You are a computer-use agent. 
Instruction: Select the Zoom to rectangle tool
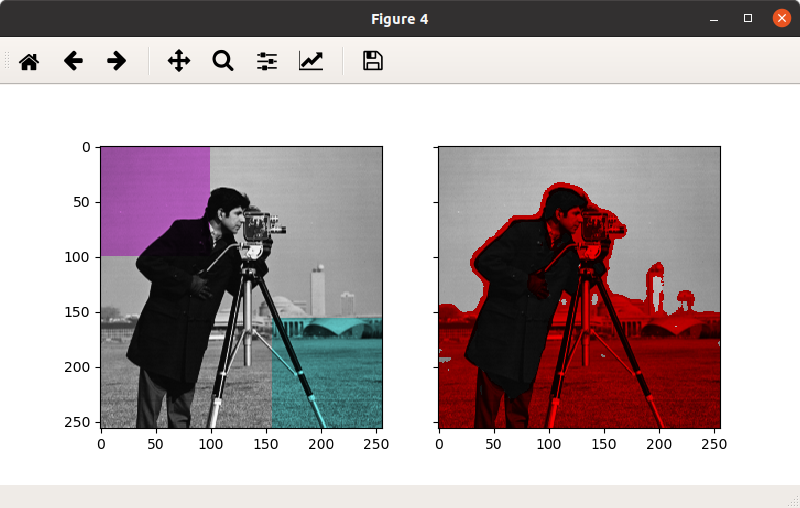pyautogui.click(x=223, y=61)
